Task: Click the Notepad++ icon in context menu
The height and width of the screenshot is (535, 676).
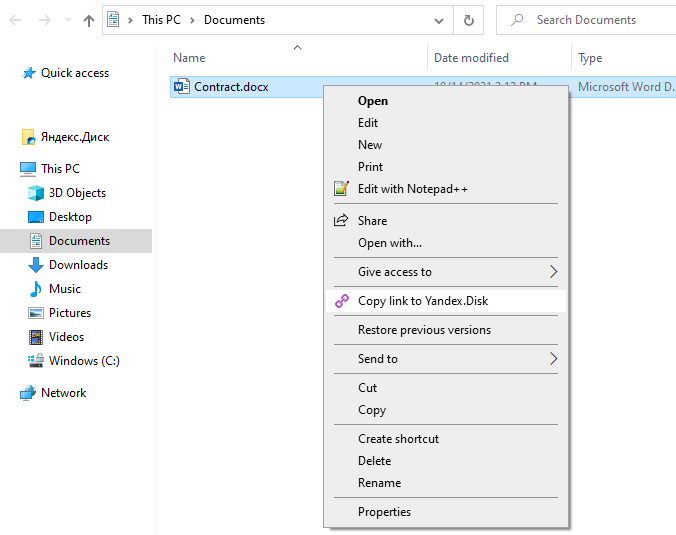Action: click(x=342, y=189)
